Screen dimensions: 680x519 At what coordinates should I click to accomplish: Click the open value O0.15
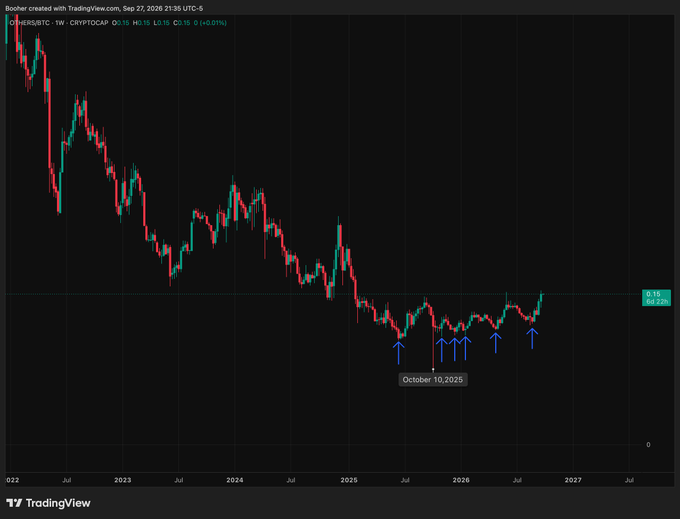coord(121,23)
